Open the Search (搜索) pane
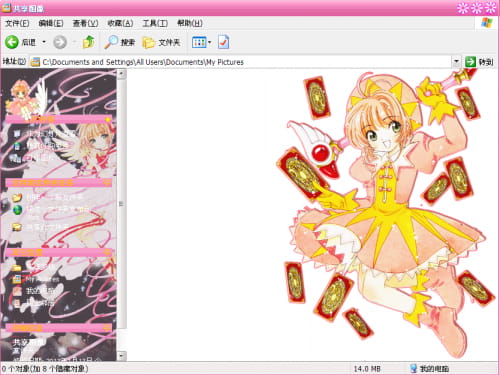 point(119,42)
